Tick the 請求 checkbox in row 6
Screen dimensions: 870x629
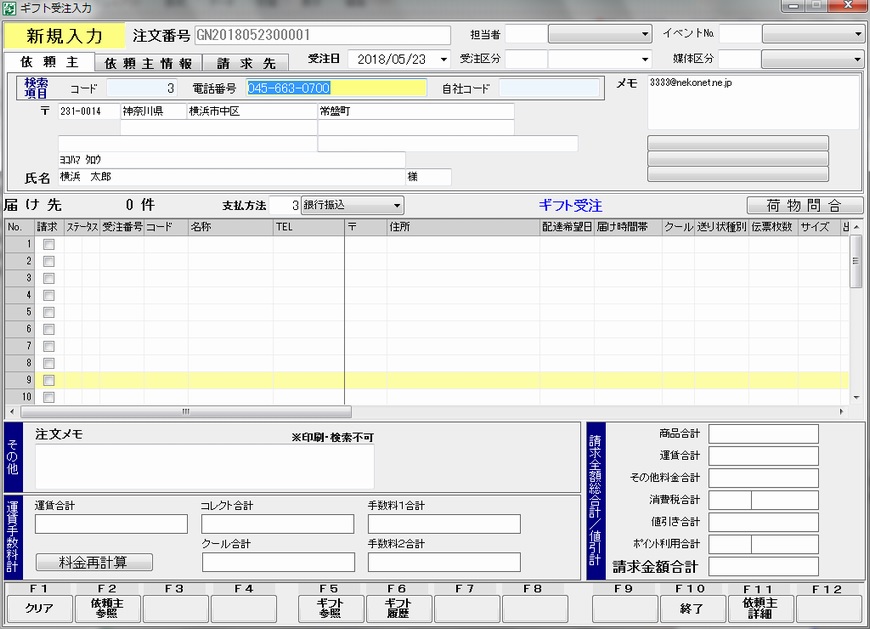(49, 329)
